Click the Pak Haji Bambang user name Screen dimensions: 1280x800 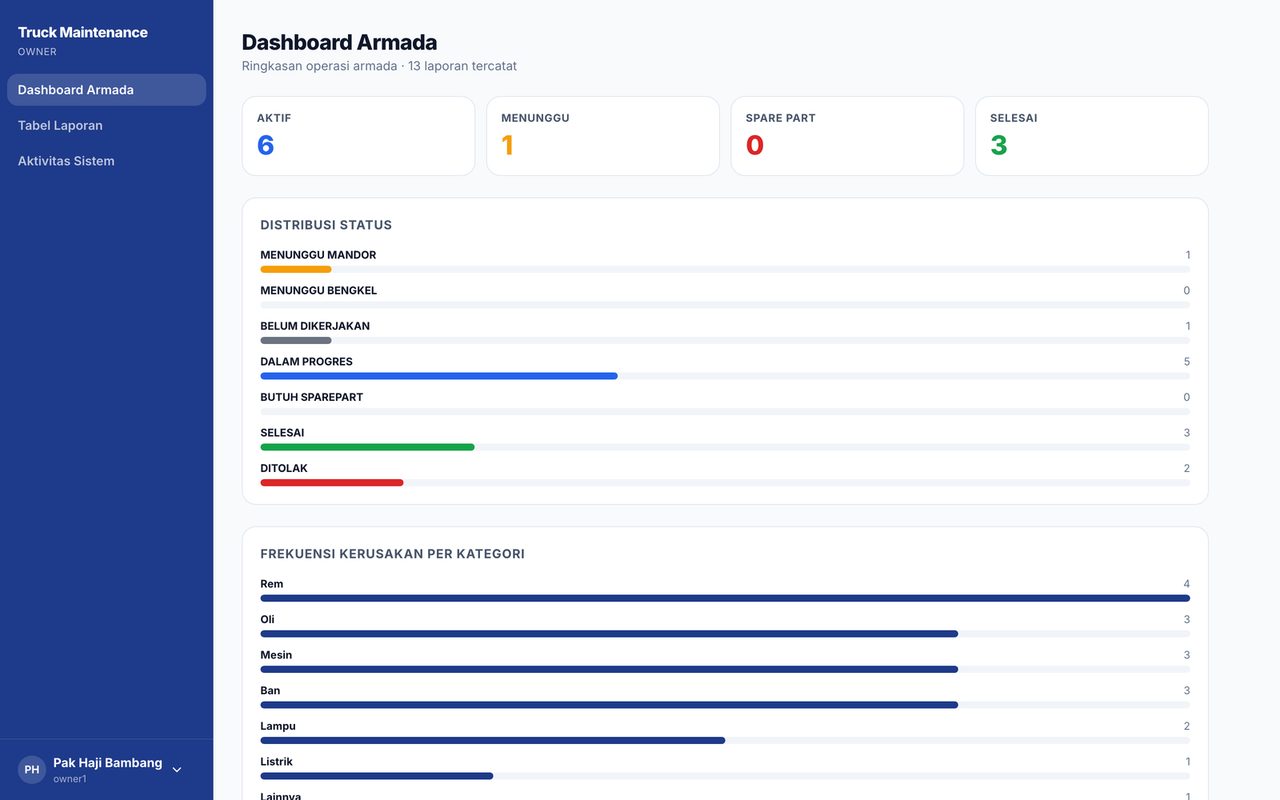108,763
